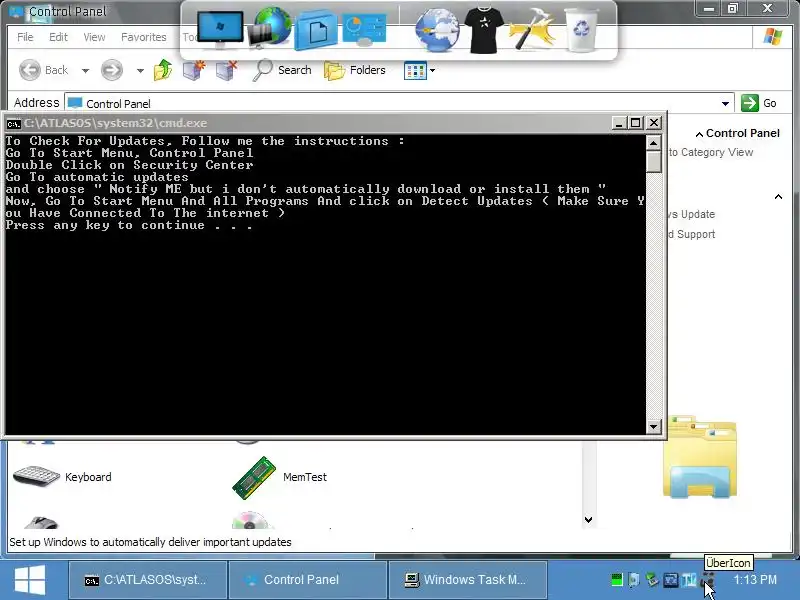Switch to Category View link
Image resolution: width=800 pixels, height=600 pixels.
click(x=710, y=152)
